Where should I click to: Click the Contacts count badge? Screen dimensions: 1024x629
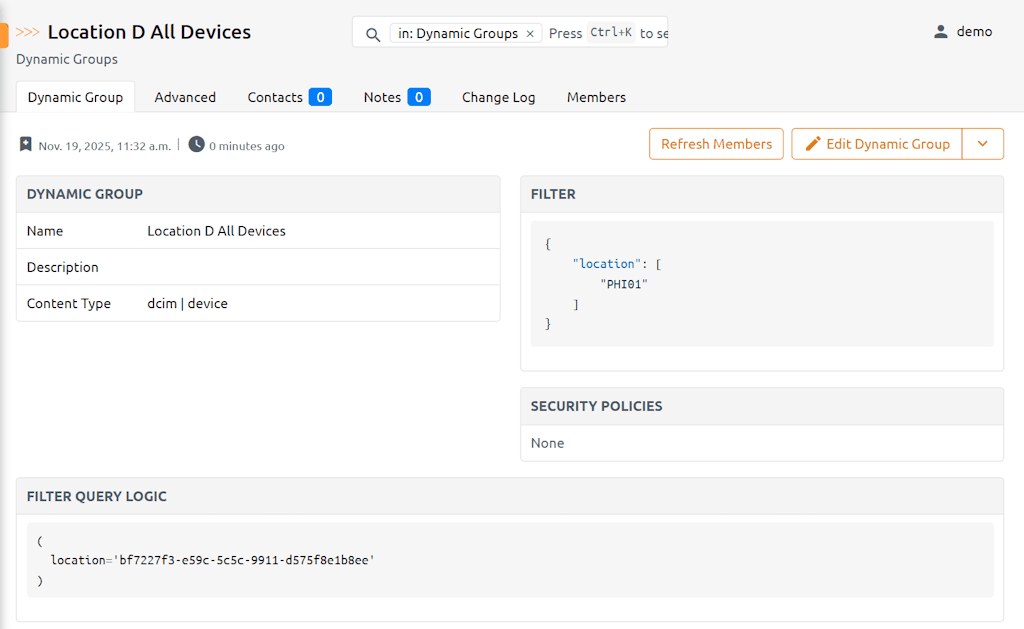click(x=320, y=97)
